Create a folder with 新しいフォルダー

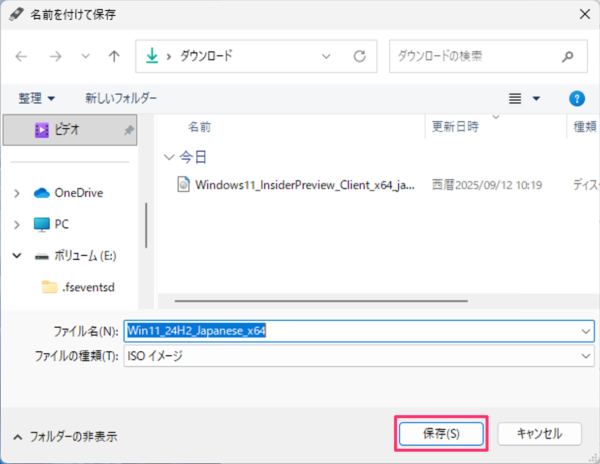pyautogui.click(x=121, y=99)
